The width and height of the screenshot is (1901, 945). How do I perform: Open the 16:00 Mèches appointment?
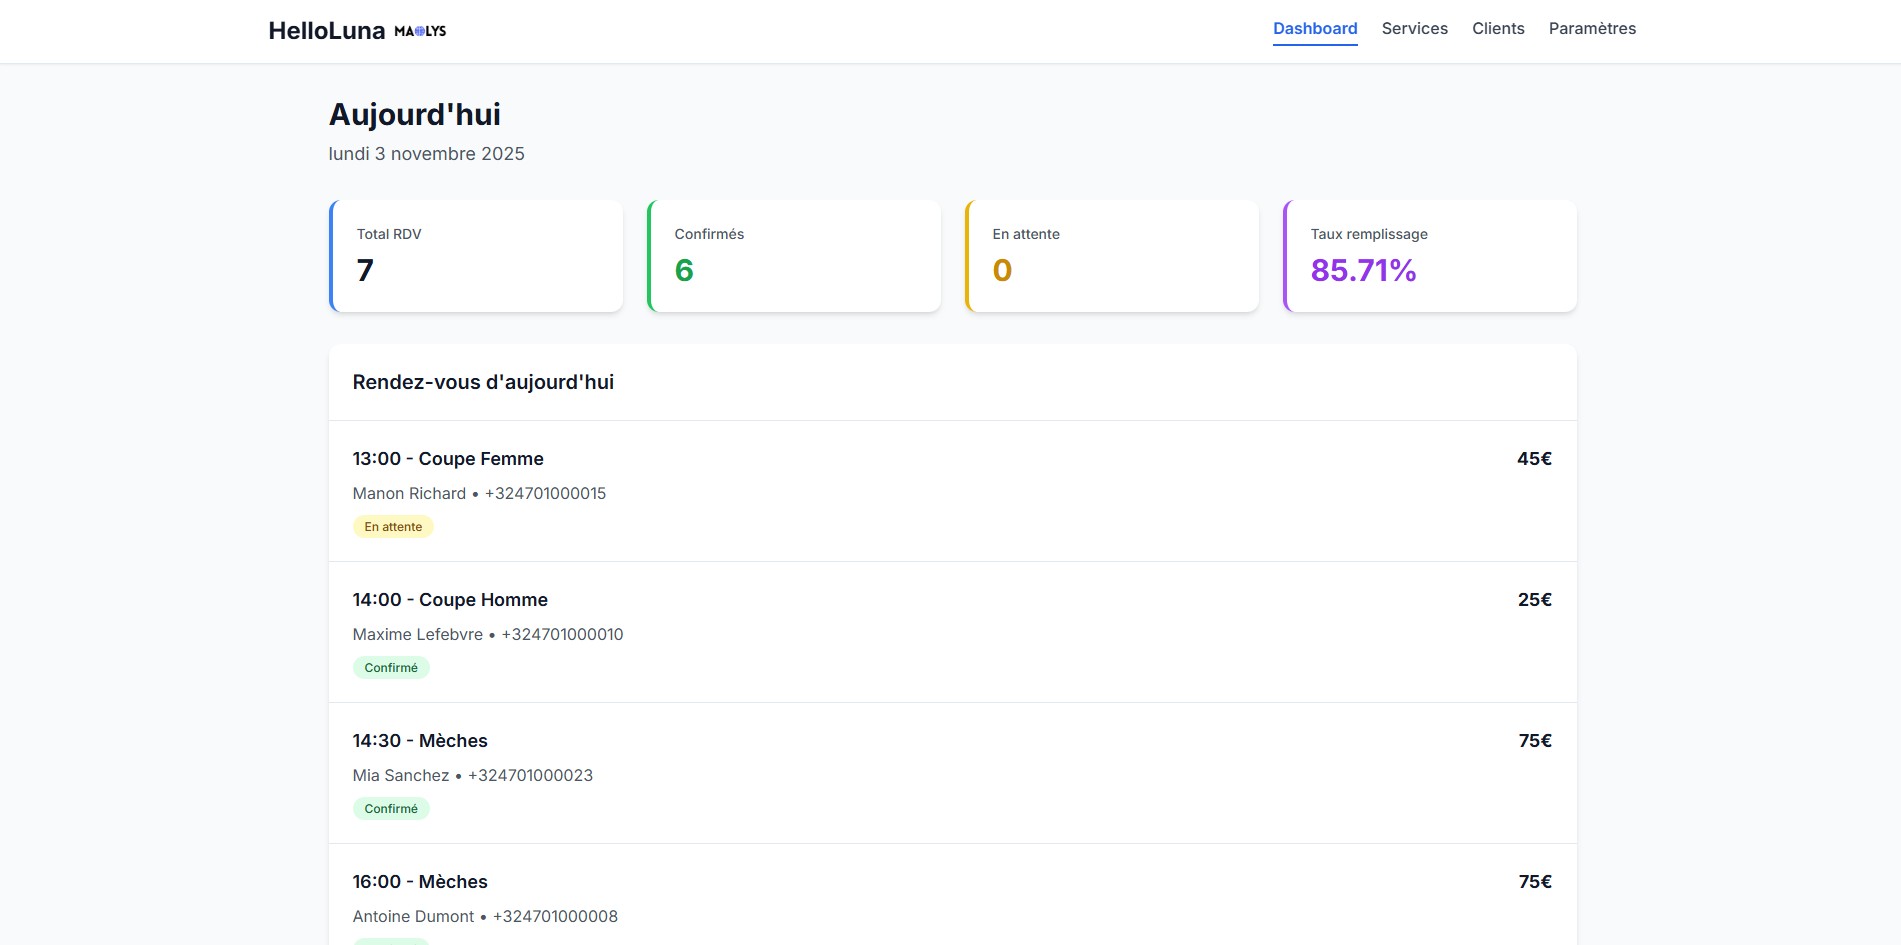pos(420,882)
